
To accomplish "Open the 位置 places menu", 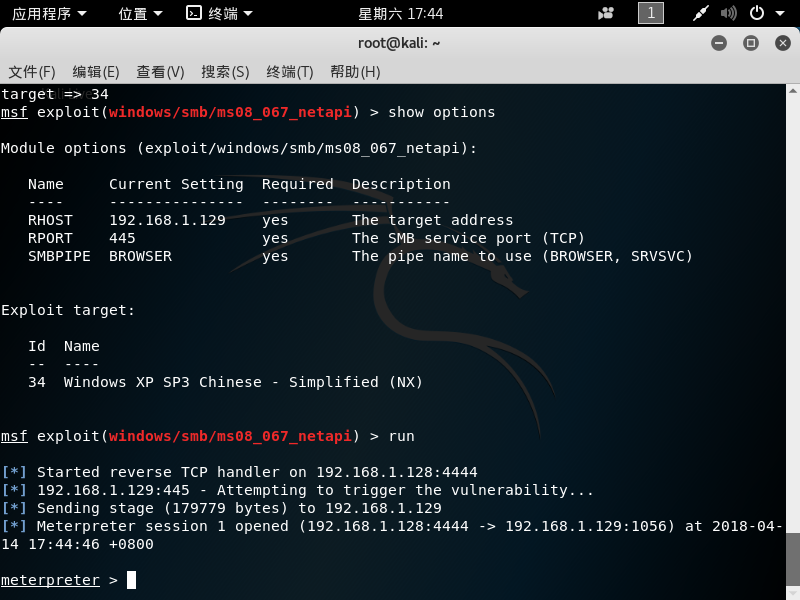I will click(x=140, y=13).
